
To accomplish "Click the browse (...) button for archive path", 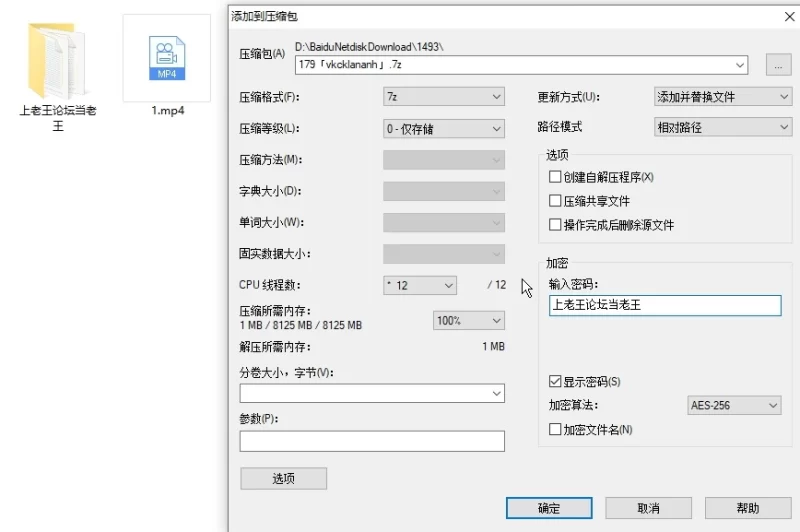I will pyautogui.click(x=778, y=65).
